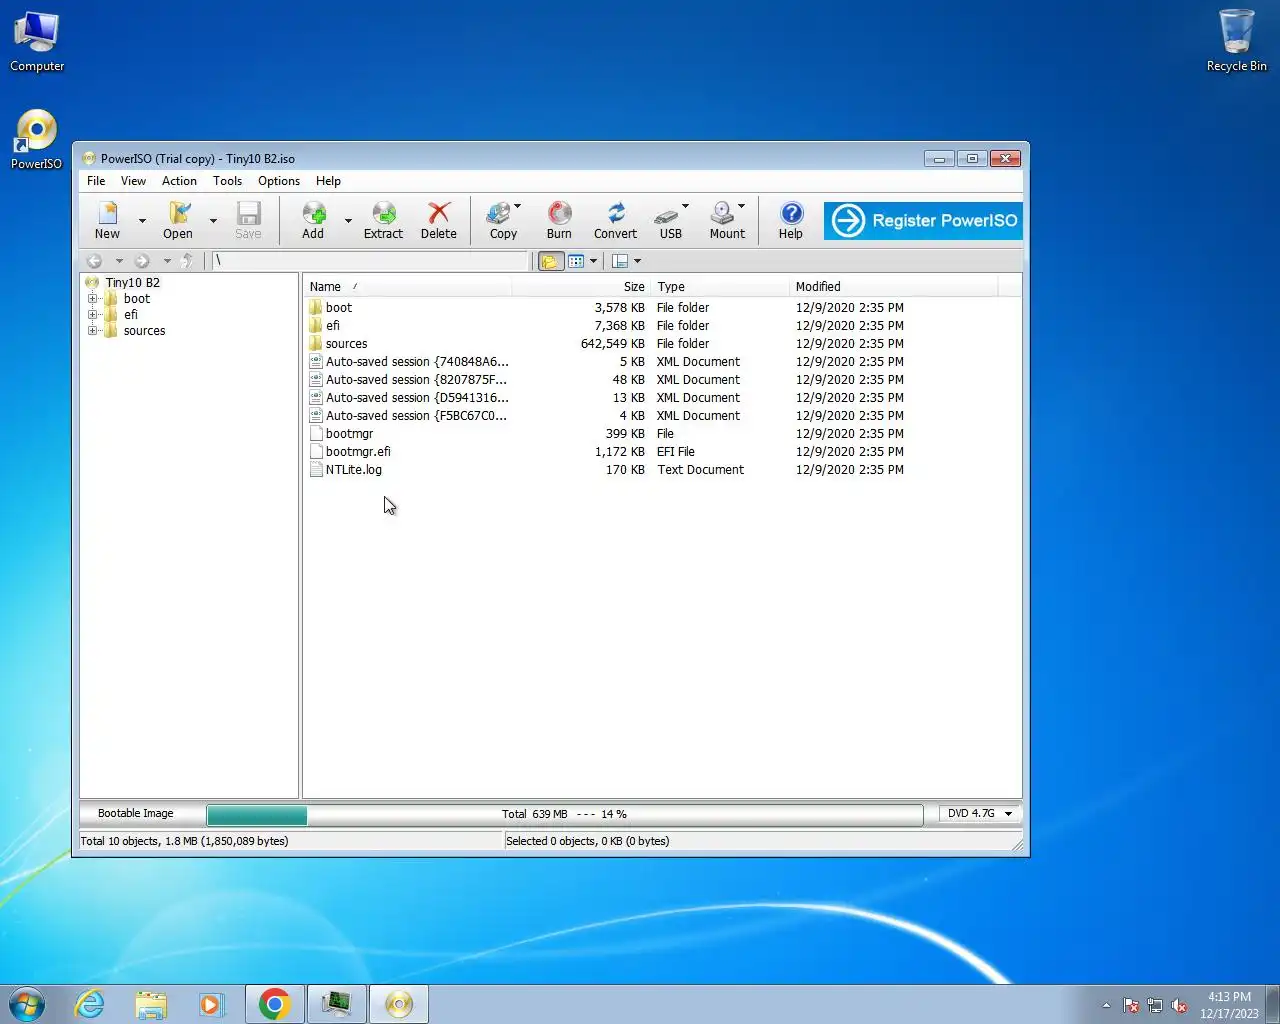1280x1024 pixels.
Task: Click the file list view style icon
Action: [x=576, y=261]
